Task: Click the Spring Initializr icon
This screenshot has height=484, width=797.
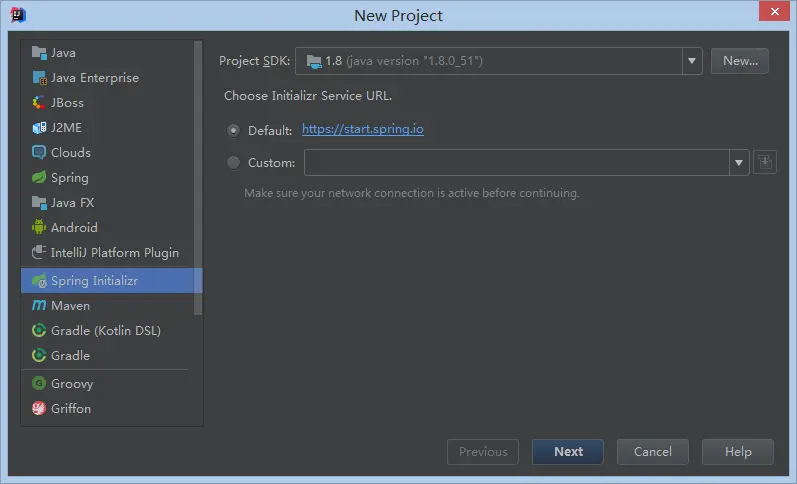Action: (39, 281)
